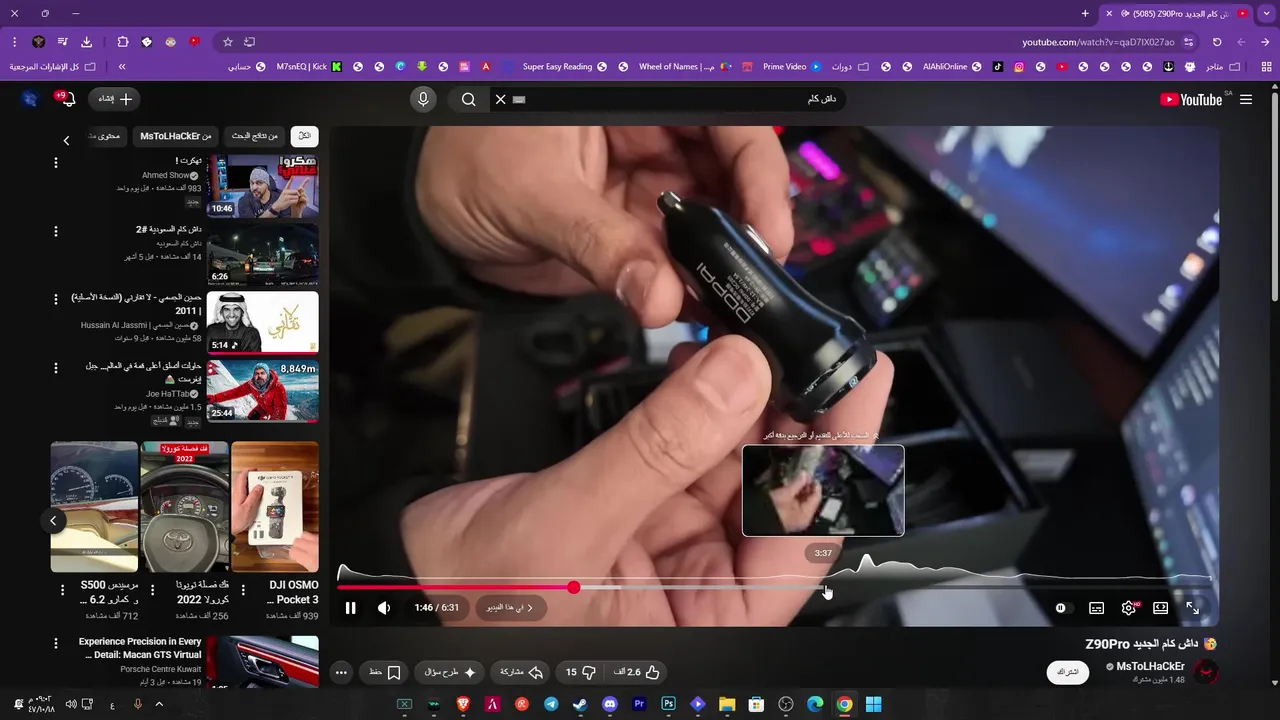Image resolution: width=1280 pixels, height=720 pixels.
Task: Open Porsche Macan GTS Virtual video
Action: 262,662
